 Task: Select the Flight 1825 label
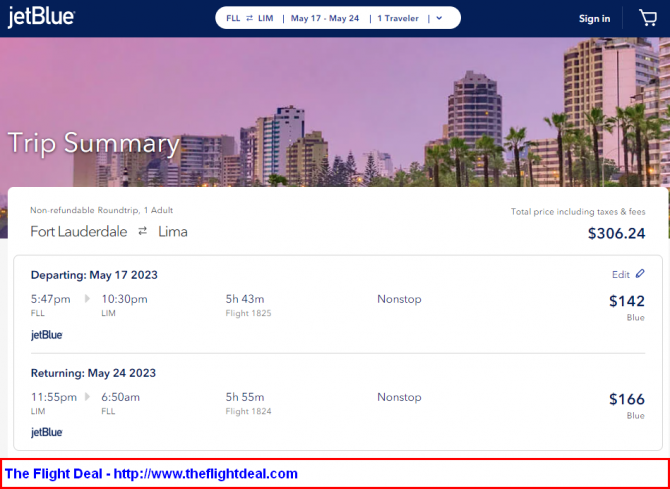(249, 313)
